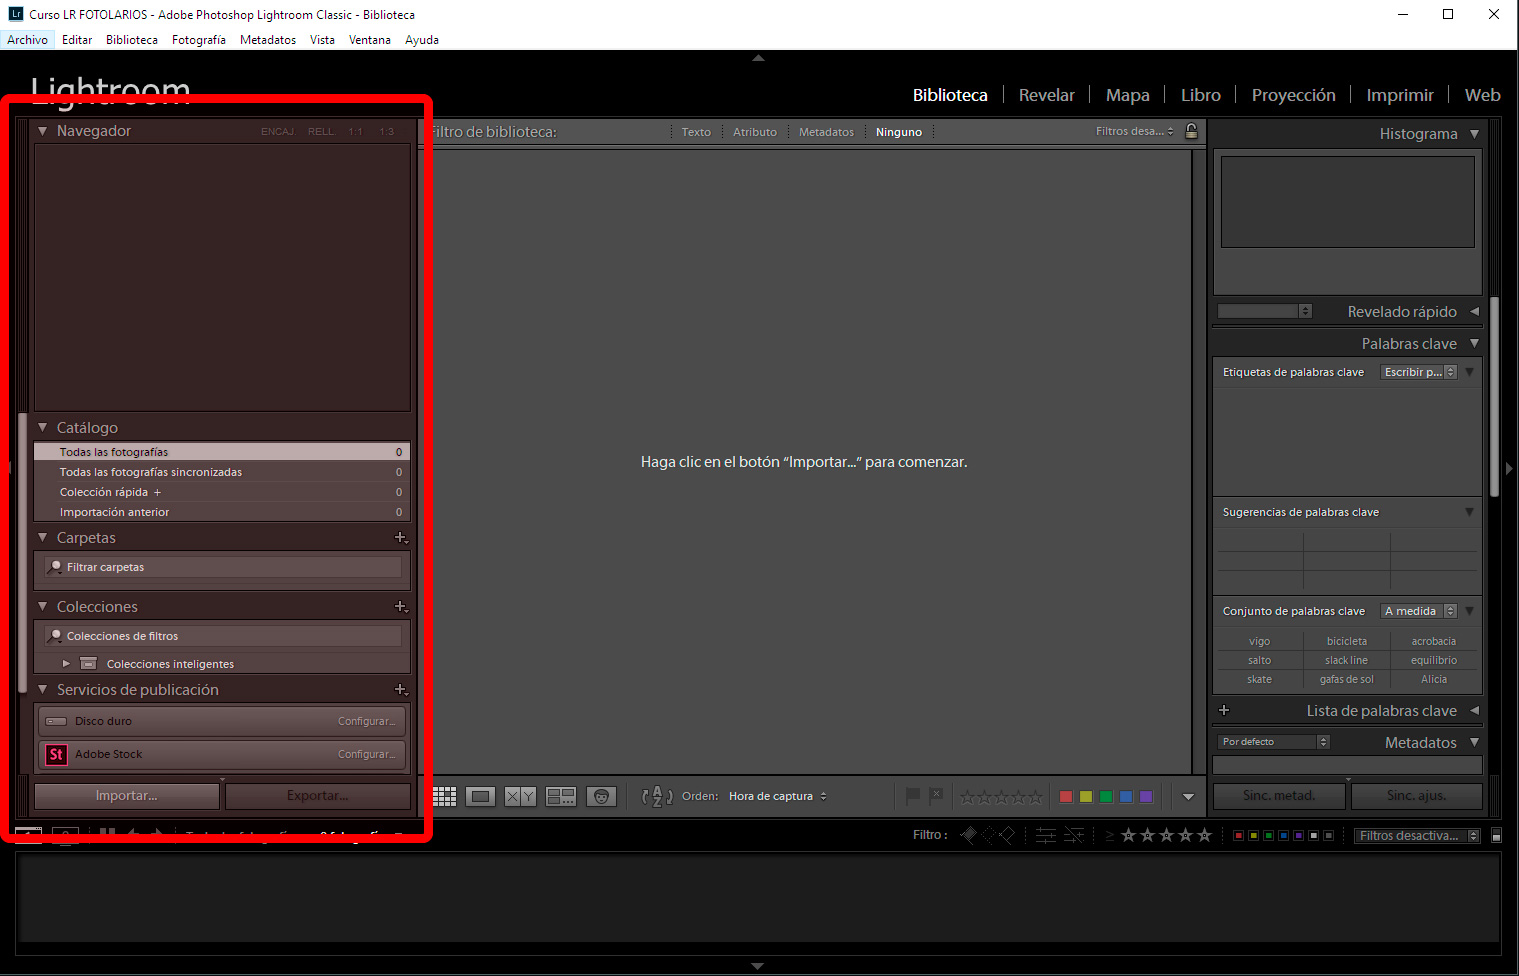1519x976 pixels.
Task: Open the Metadatos menu
Action: click(x=267, y=40)
